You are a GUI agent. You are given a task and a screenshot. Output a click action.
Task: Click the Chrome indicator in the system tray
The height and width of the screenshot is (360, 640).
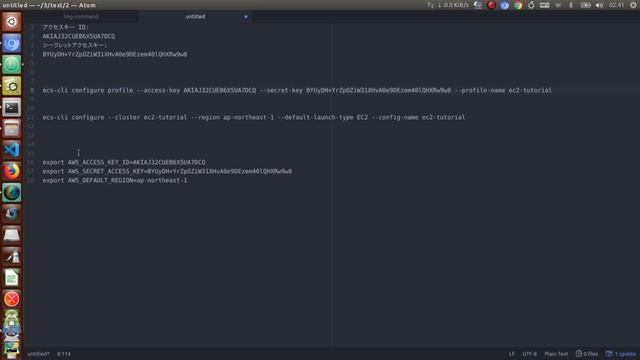click(518, 5)
